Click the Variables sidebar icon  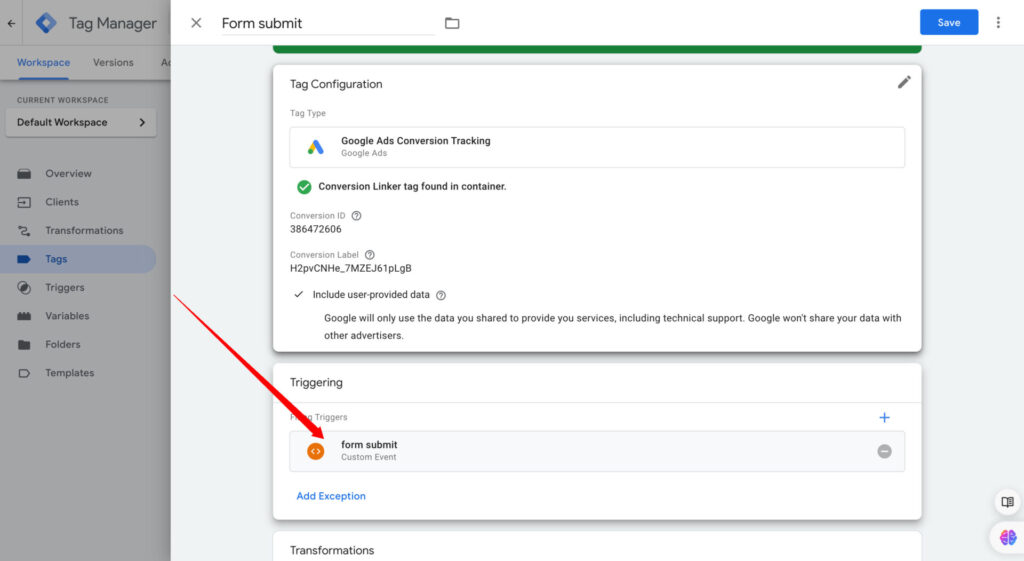tap(24, 316)
